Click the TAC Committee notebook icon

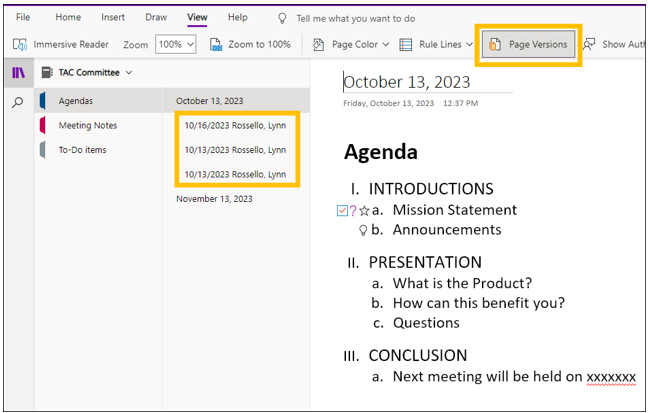(47, 73)
